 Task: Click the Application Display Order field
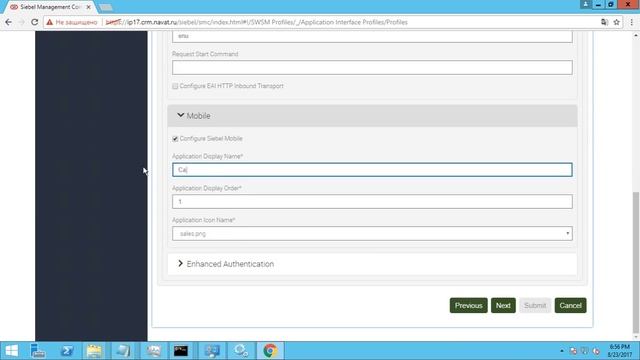[372, 202]
